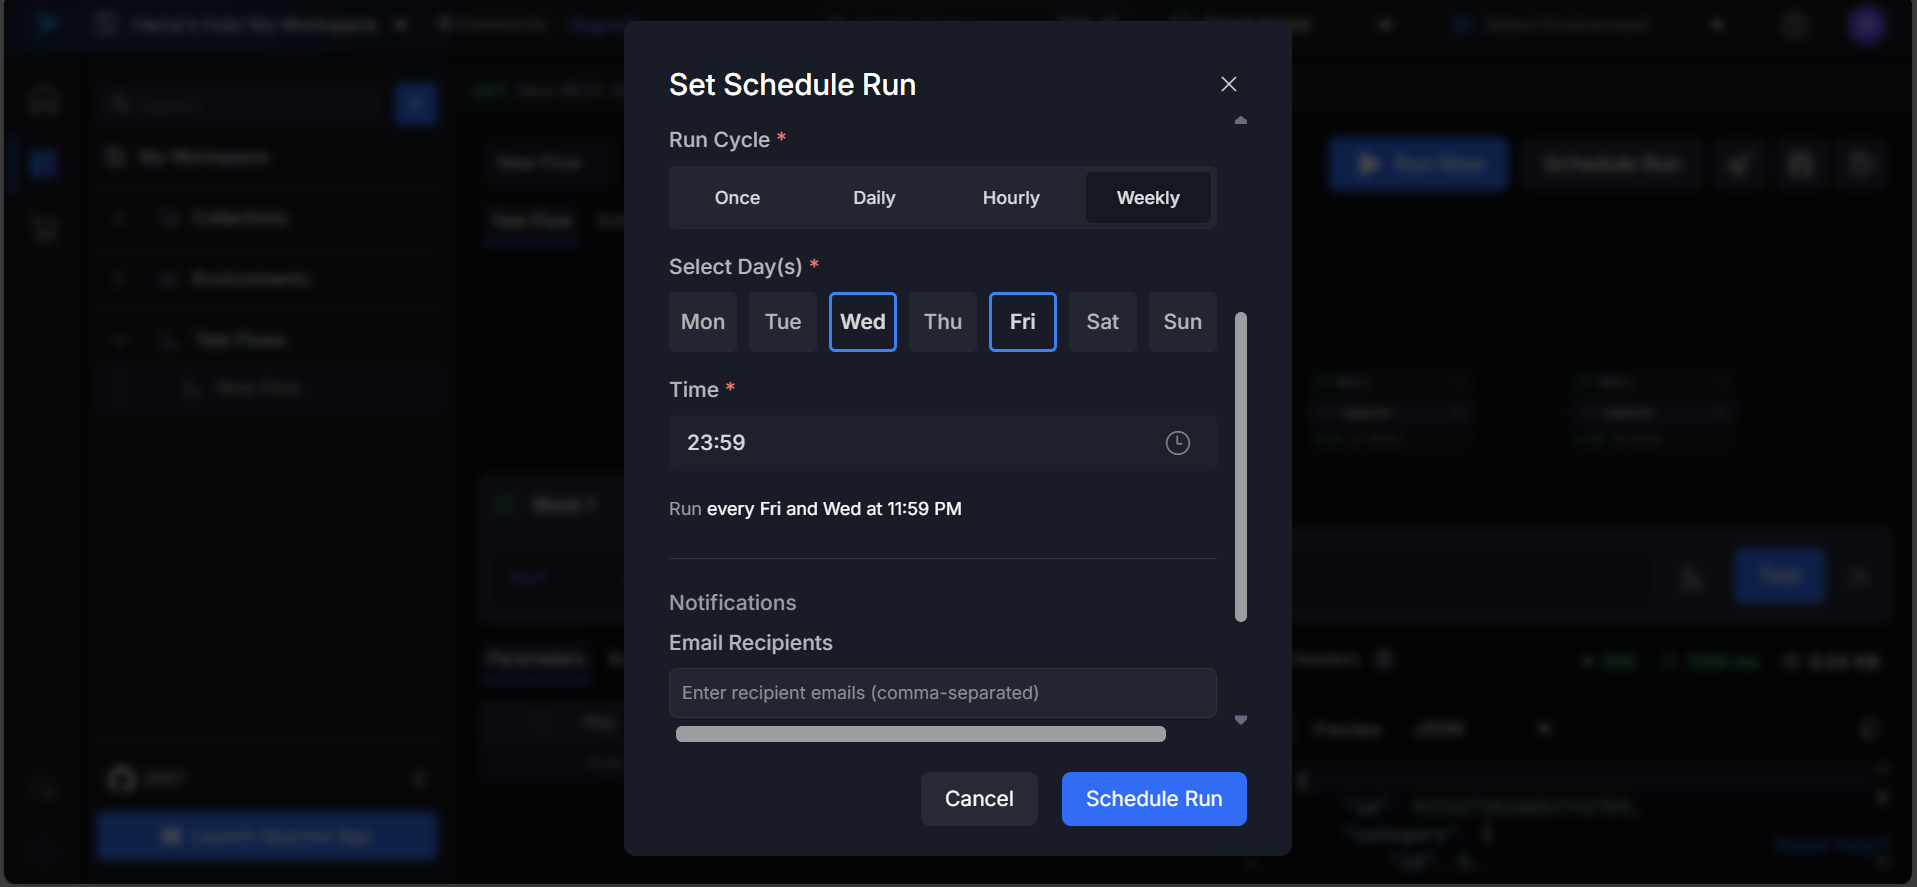Toggle Mon day selection

(x=703, y=322)
